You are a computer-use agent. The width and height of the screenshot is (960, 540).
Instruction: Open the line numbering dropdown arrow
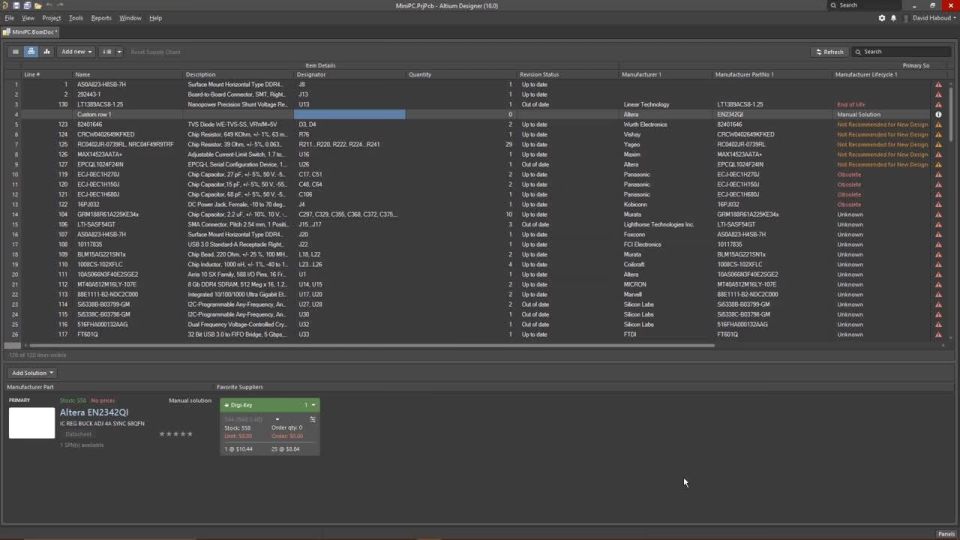click(119, 52)
